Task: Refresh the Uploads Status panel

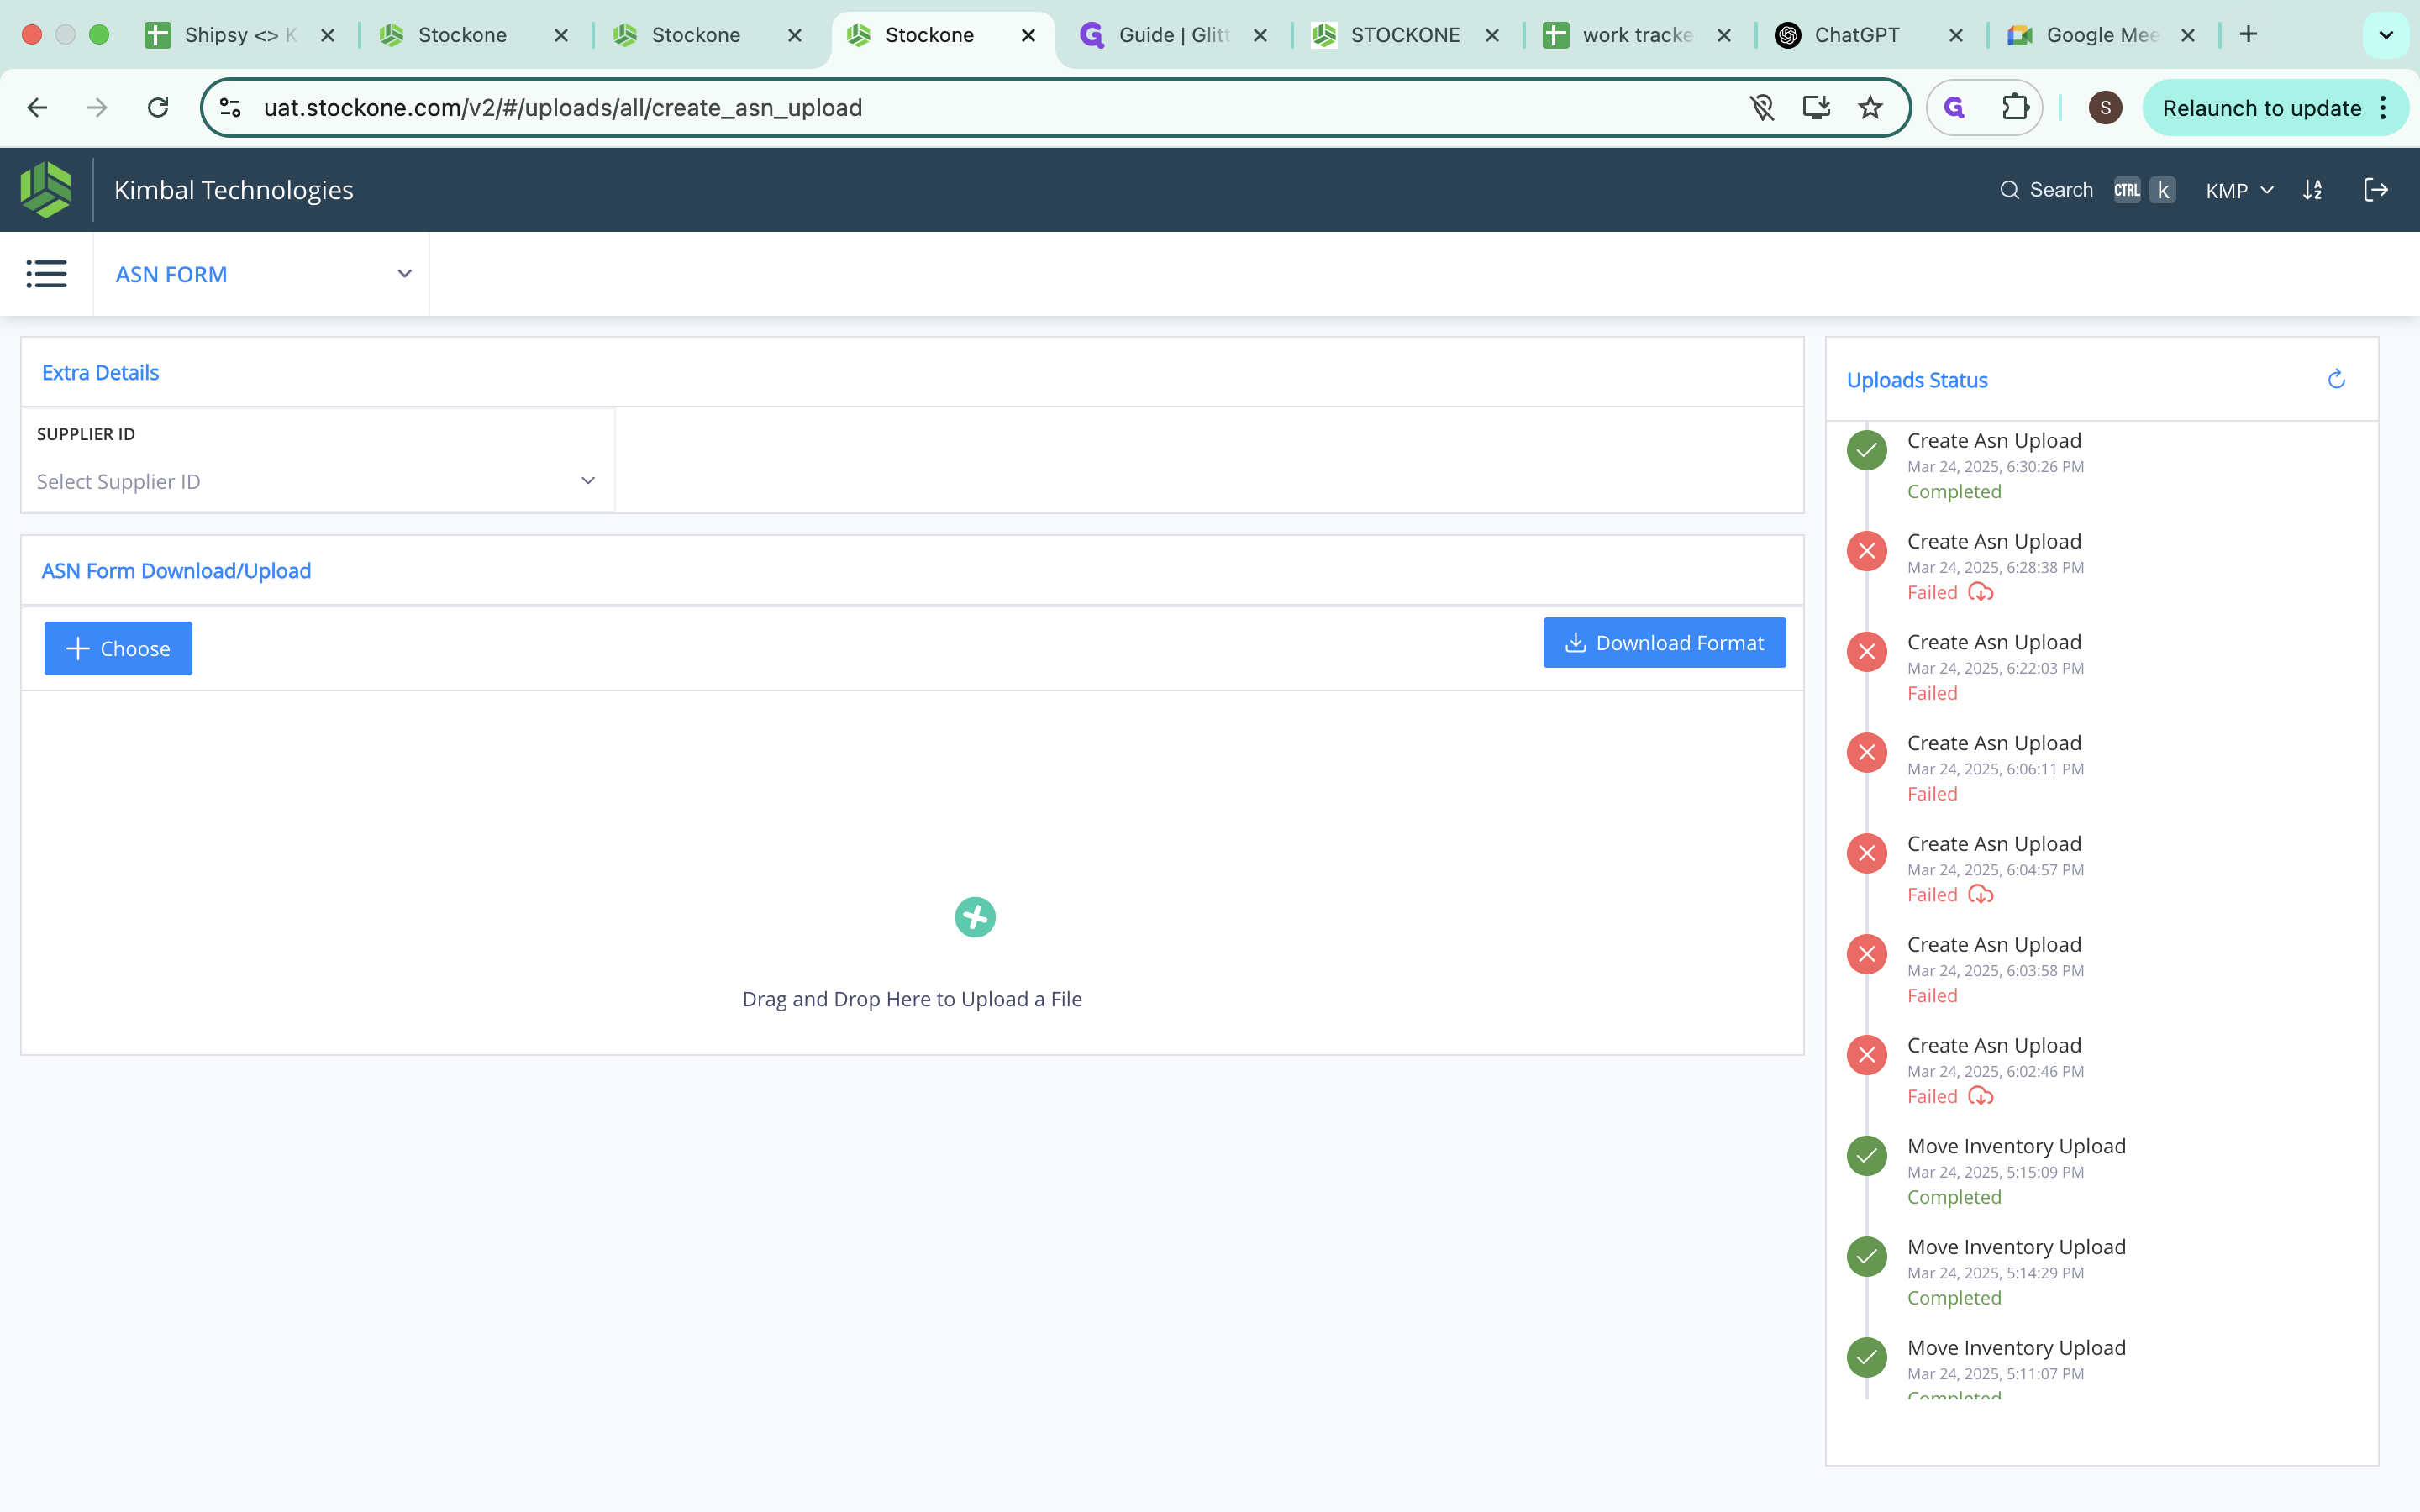Action: pos(2336,379)
